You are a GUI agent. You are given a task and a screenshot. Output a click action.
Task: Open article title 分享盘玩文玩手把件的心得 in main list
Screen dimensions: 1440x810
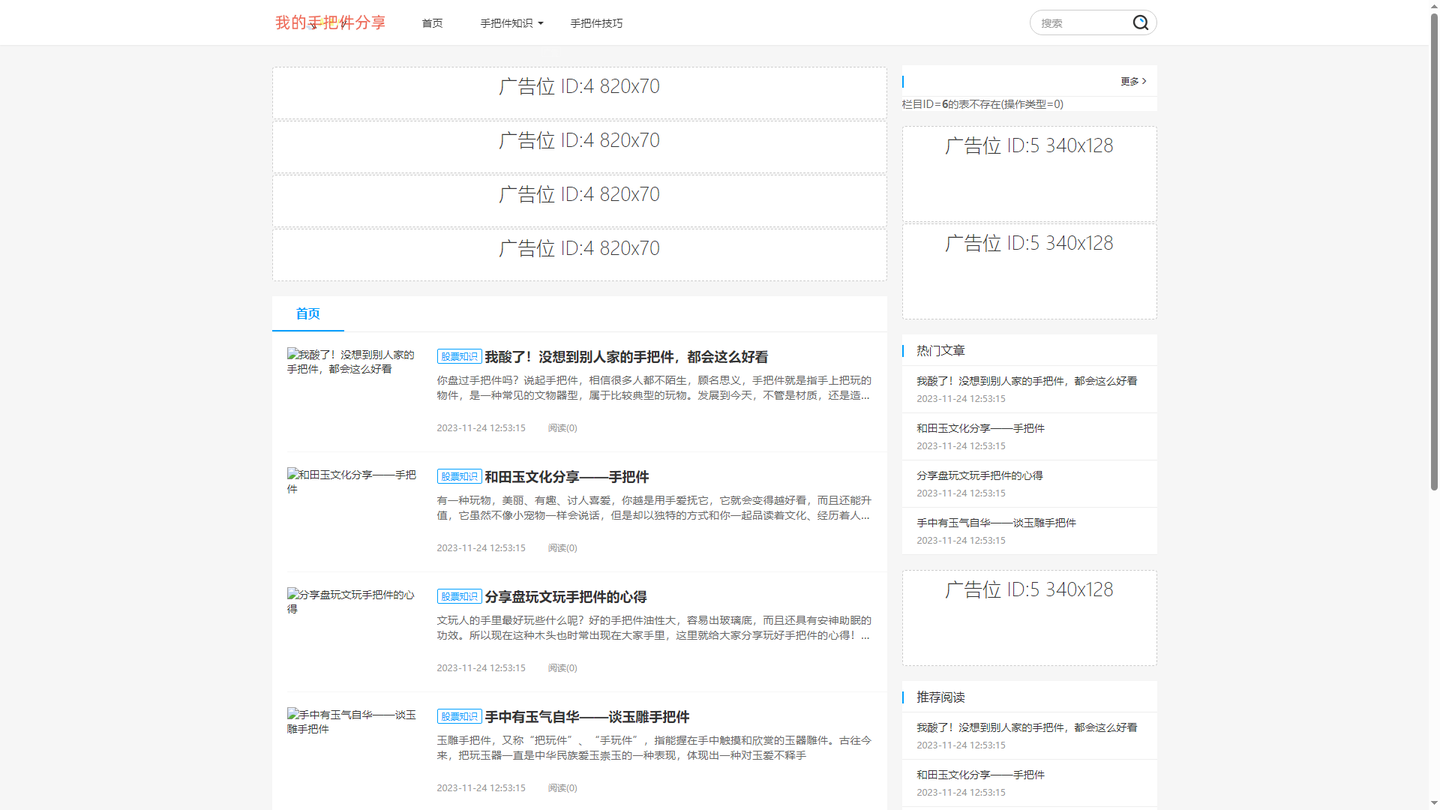click(x=566, y=597)
